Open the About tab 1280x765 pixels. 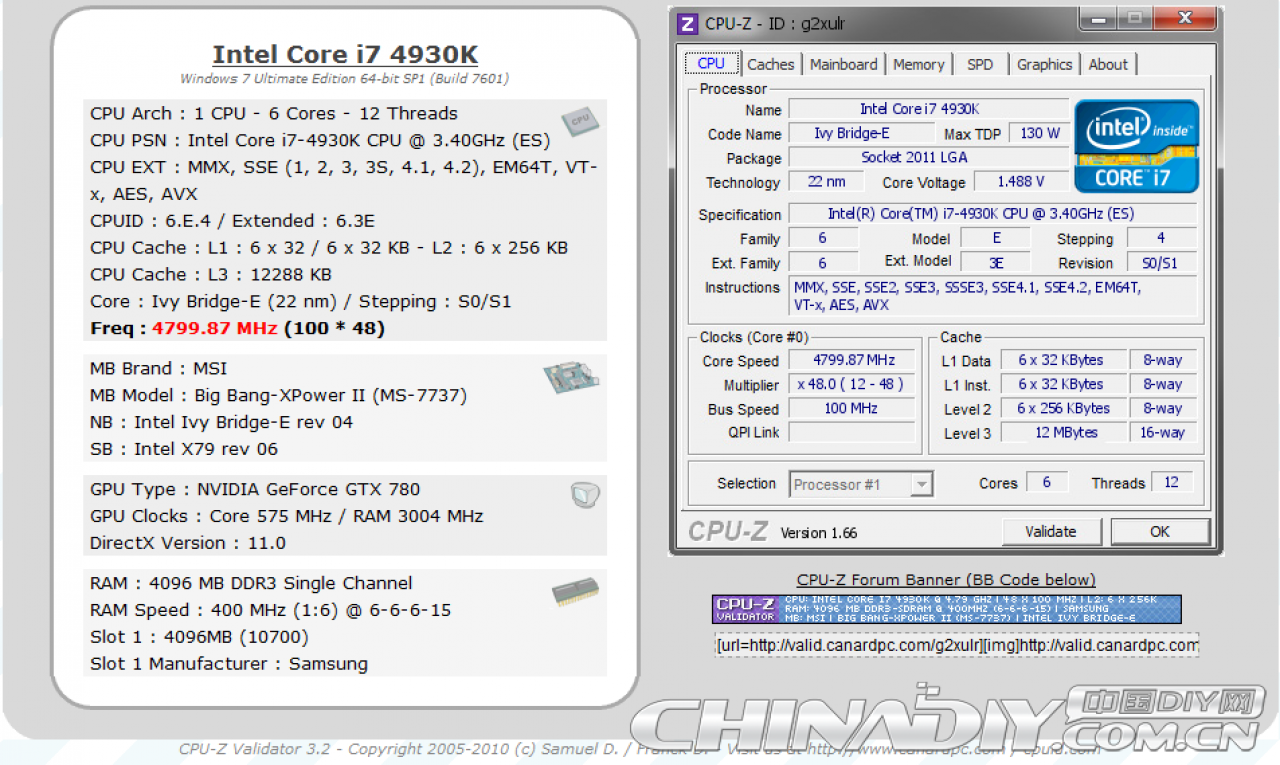pos(1108,64)
